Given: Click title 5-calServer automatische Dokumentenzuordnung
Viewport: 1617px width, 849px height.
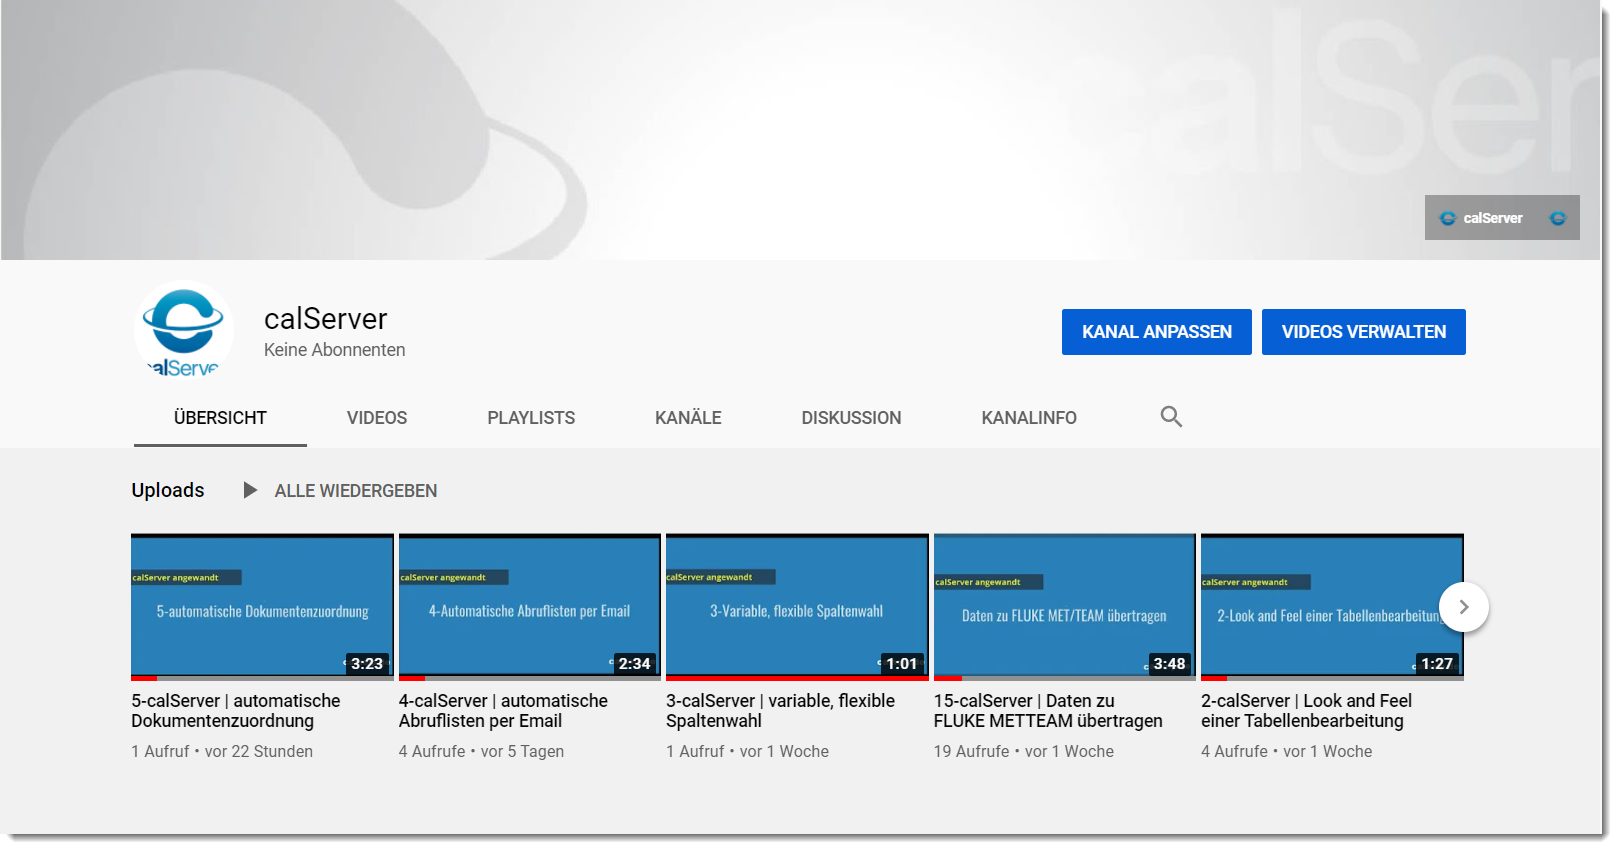Looking at the screenshot, I should 236,711.
